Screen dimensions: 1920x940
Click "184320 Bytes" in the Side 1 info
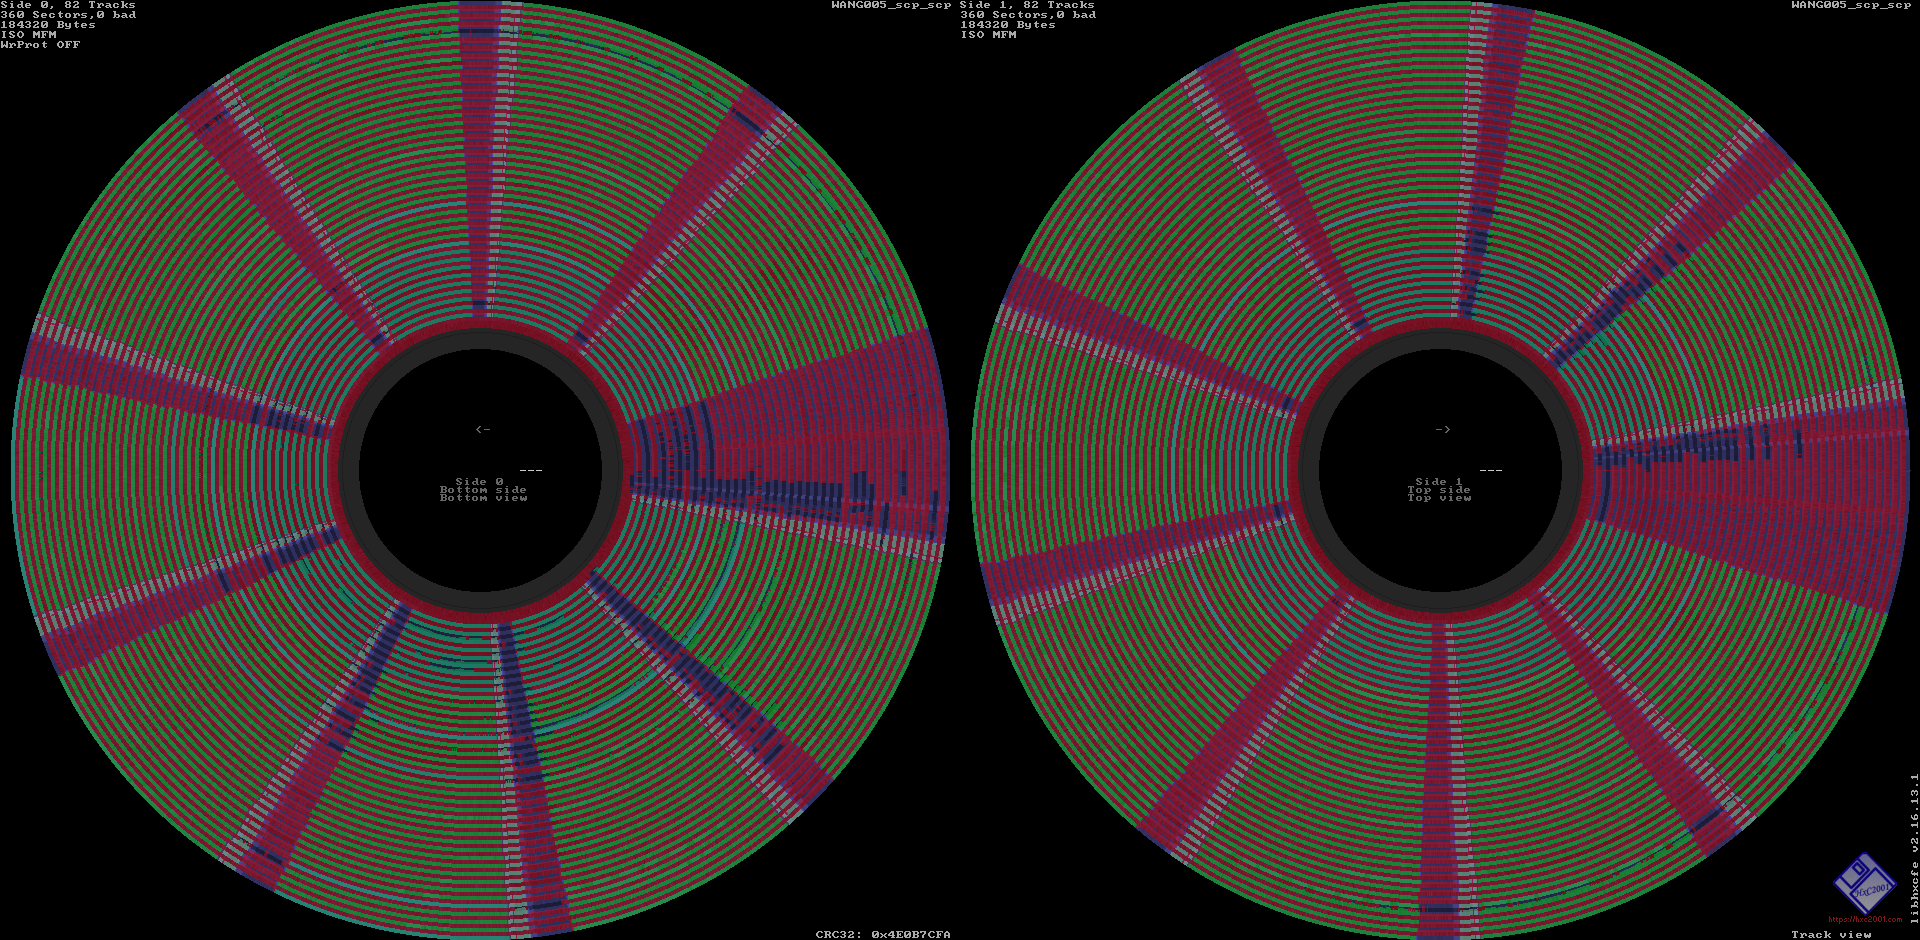pyautogui.click(x=1008, y=25)
